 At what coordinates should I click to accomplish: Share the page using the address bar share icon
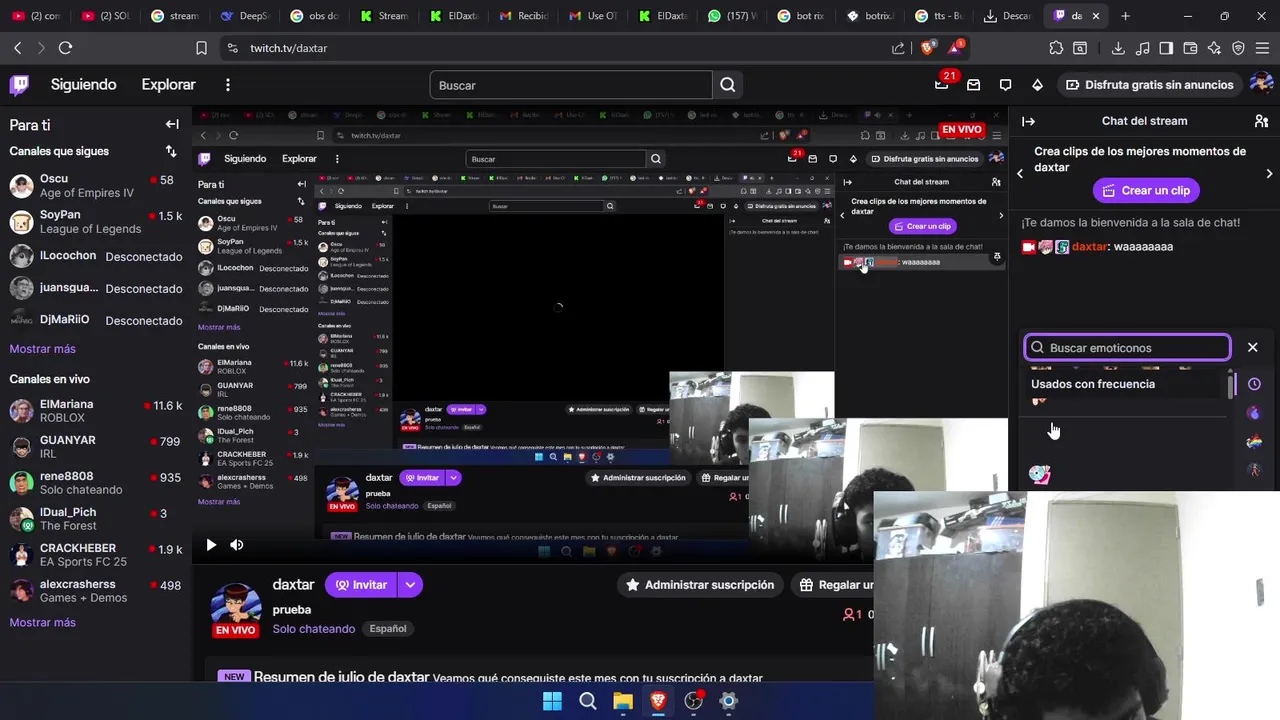click(898, 48)
